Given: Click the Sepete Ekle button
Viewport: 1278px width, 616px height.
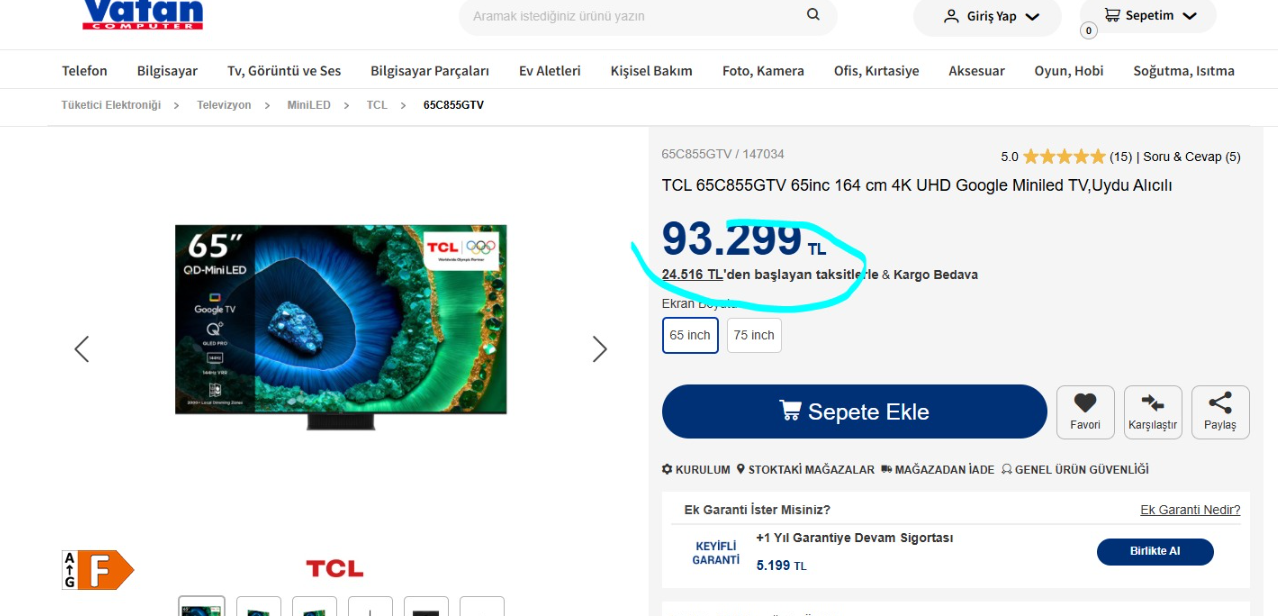Looking at the screenshot, I should tap(854, 412).
